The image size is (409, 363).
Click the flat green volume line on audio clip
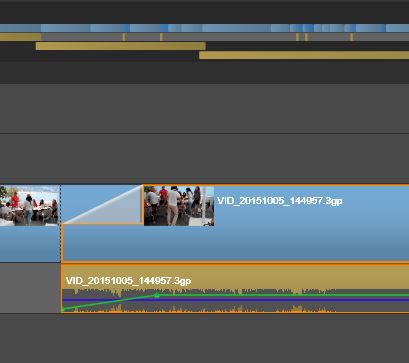pyautogui.click(x=283, y=295)
